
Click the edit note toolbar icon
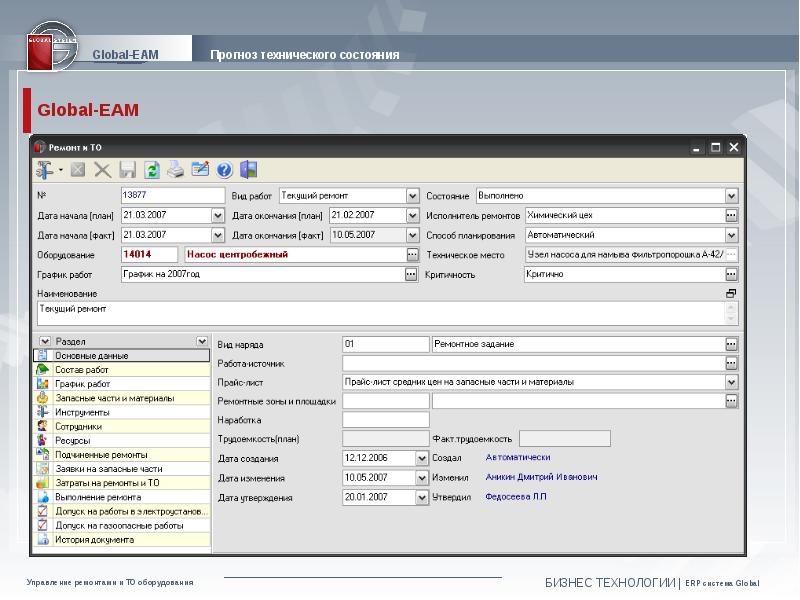(x=200, y=170)
